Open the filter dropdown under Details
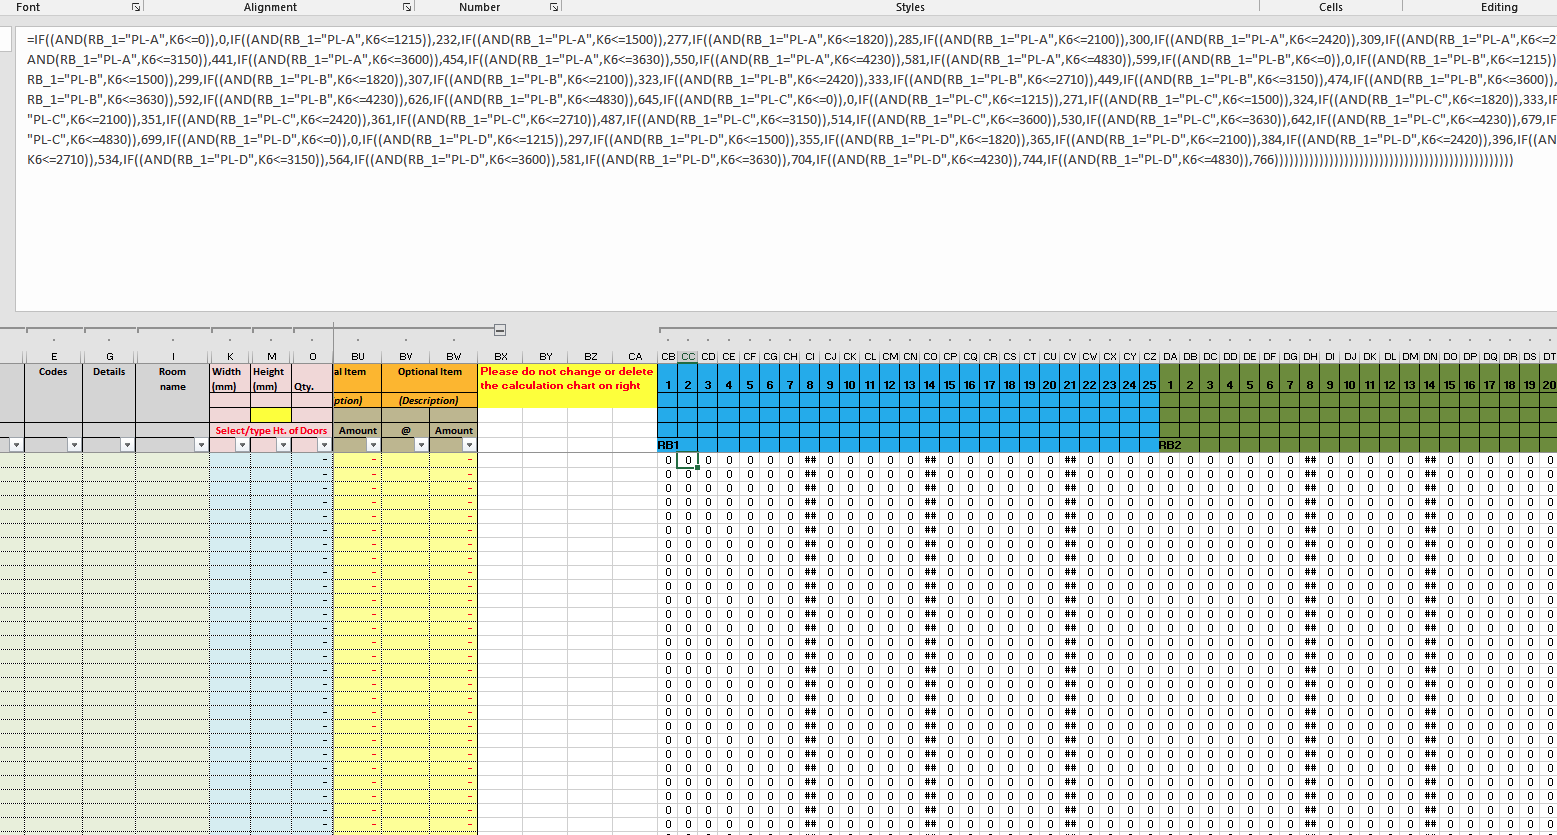Viewport: 1557px width, 835px height. (x=127, y=445)
